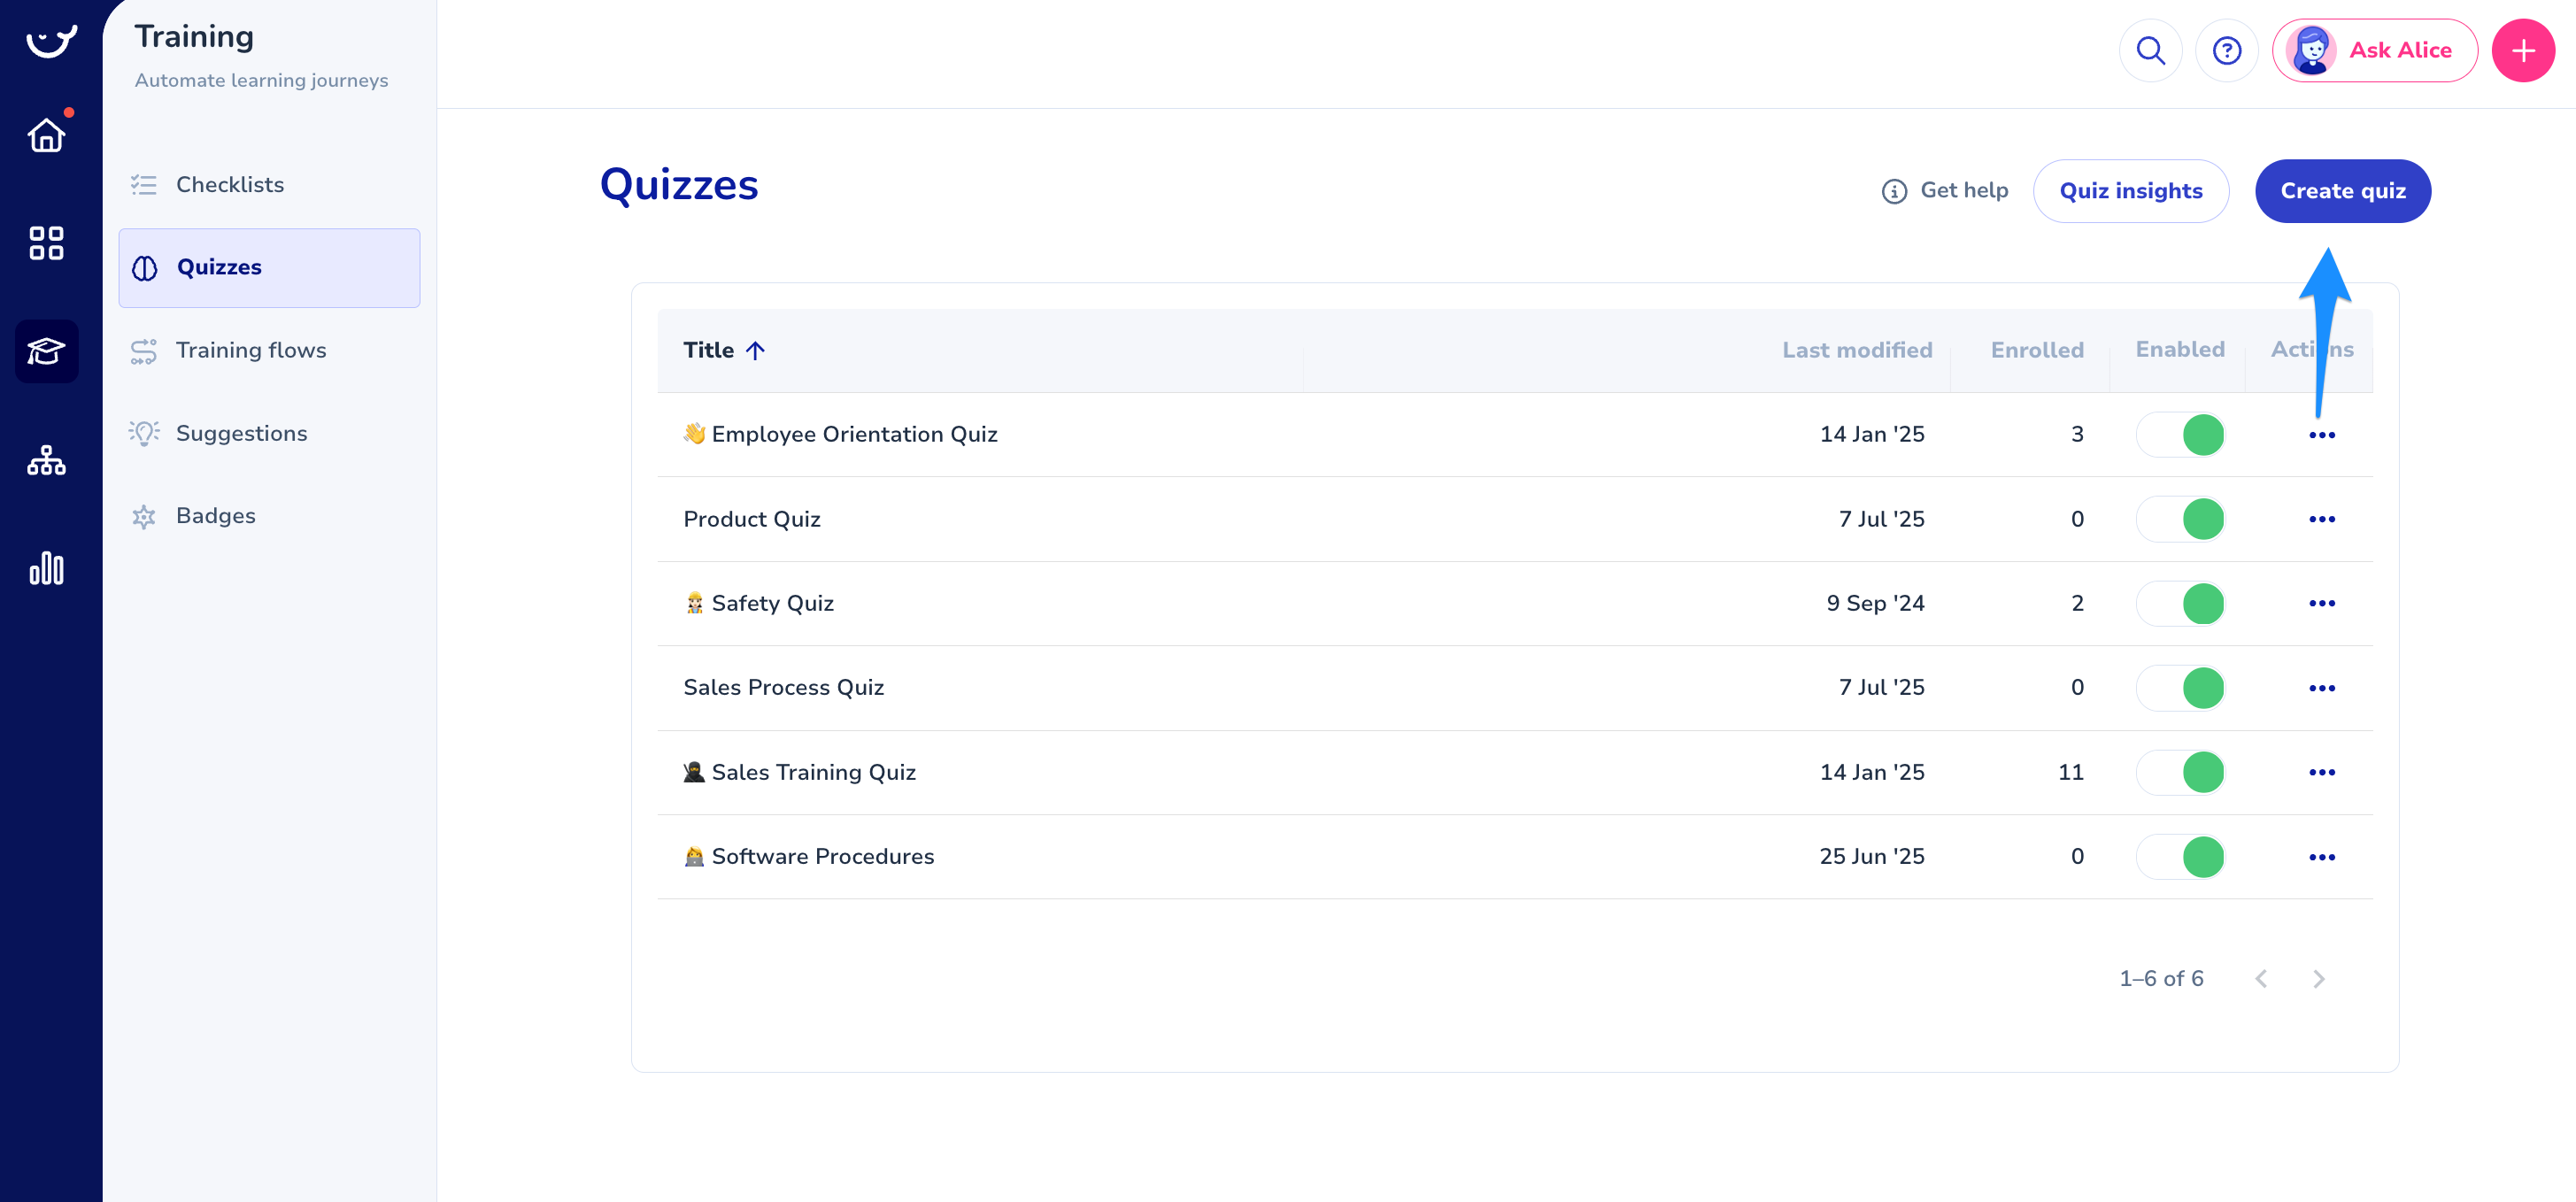
Task: Open the question mark help icon
Action: 2226,50
